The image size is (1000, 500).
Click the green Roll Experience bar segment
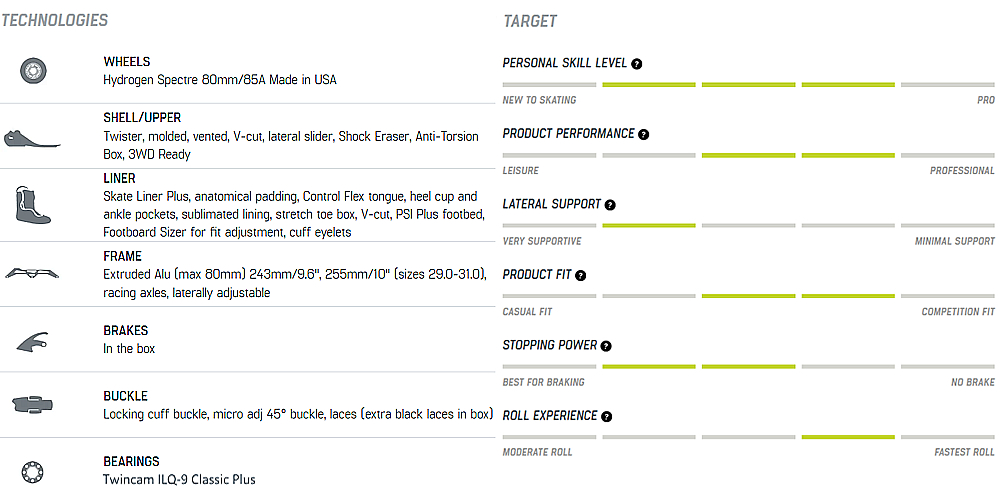[x=848, y=437]
